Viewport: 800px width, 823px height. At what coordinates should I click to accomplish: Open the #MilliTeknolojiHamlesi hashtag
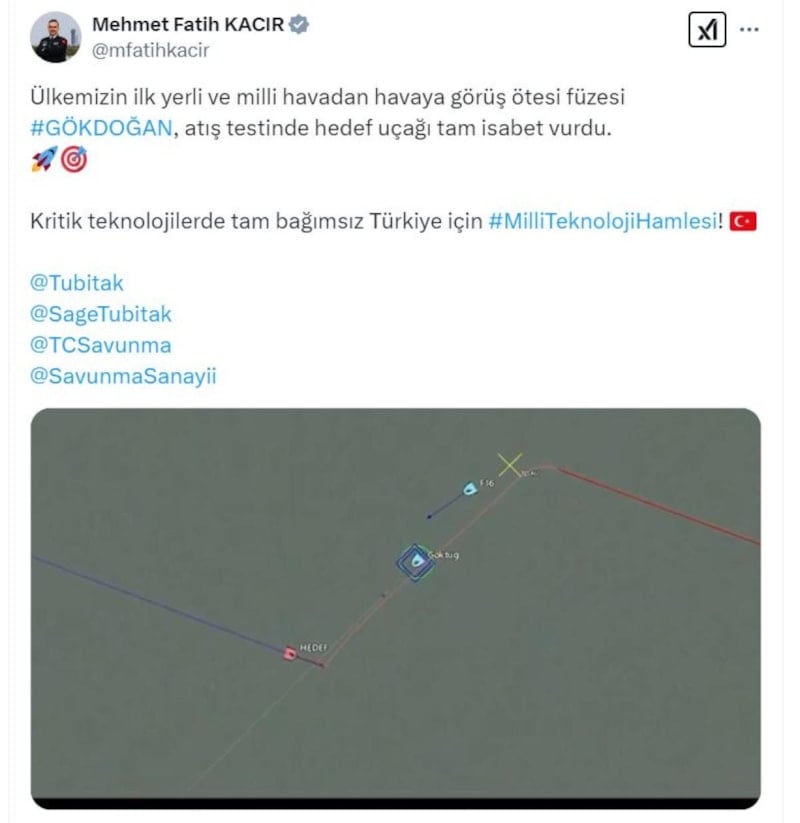coord(603,221)
